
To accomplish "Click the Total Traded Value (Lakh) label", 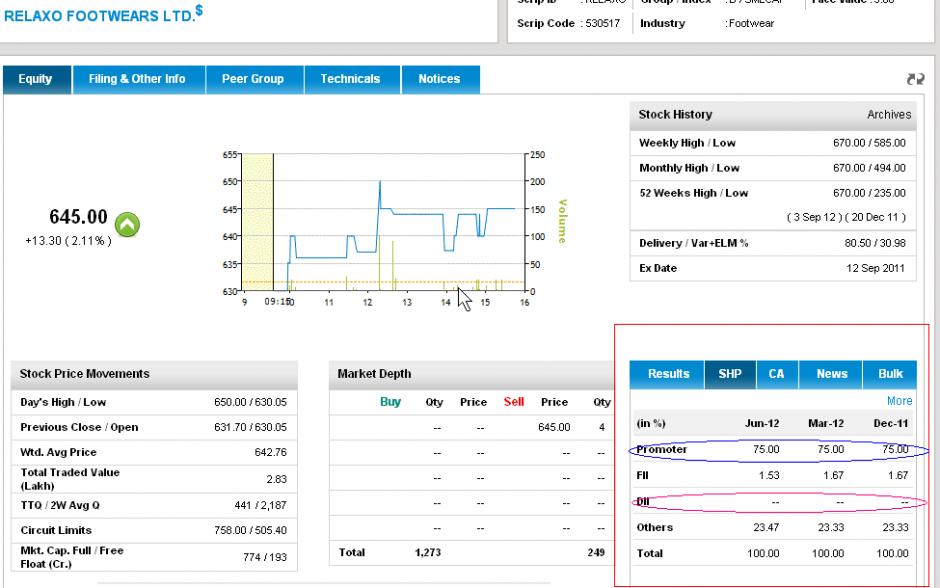I will pyautogui.click(x=70, y=479).
